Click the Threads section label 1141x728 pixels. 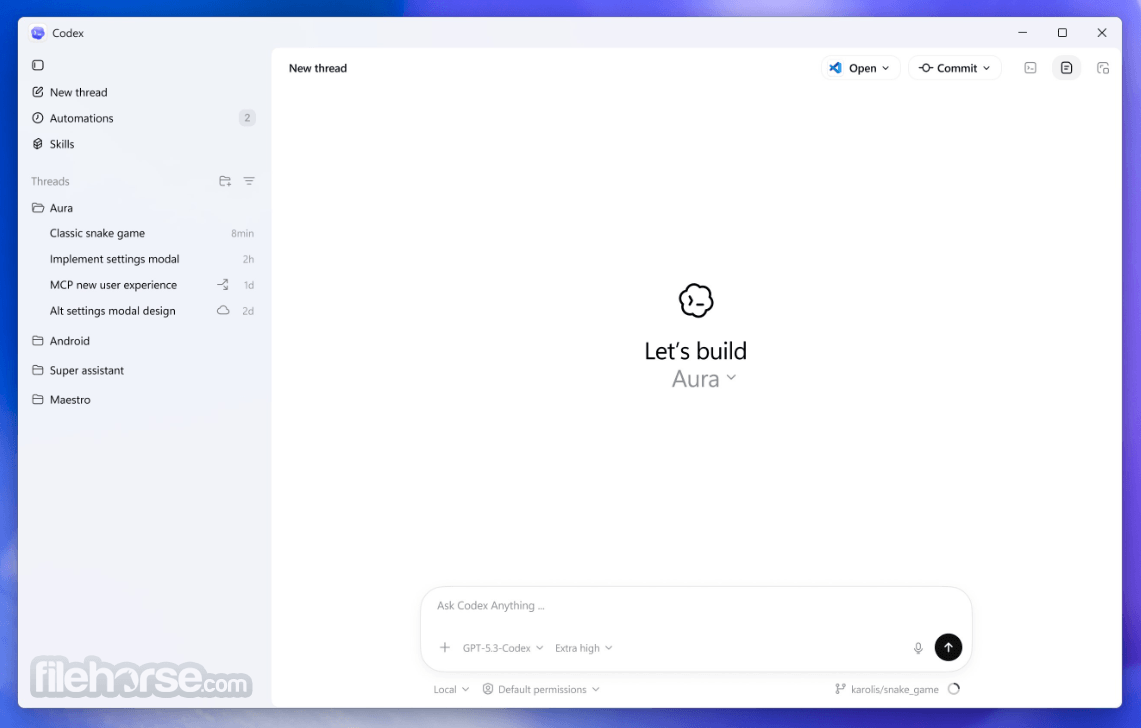50,181
